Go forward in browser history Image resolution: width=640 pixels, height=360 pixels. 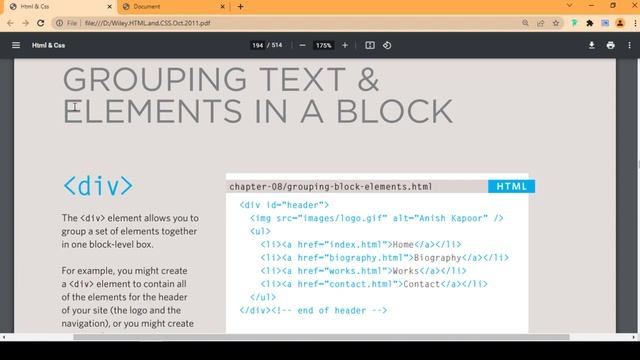pyautogui.click(x=25, y=23)
